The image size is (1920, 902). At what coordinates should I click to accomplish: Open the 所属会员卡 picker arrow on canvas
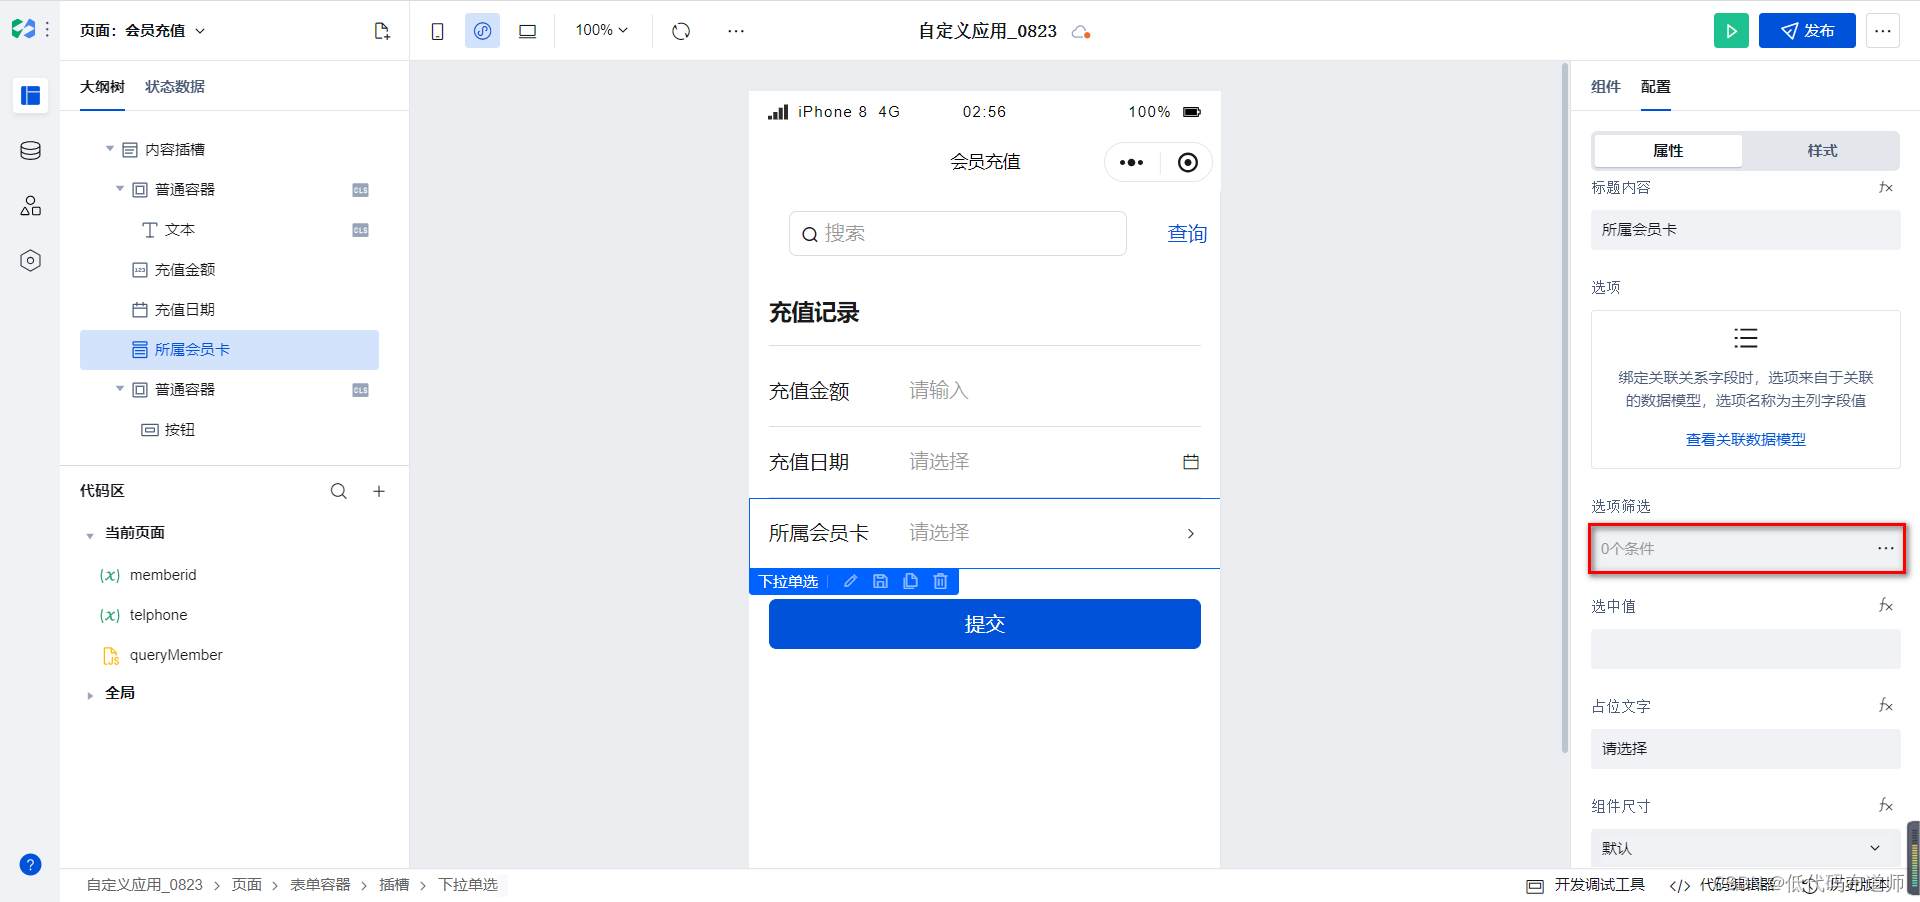1190,533
